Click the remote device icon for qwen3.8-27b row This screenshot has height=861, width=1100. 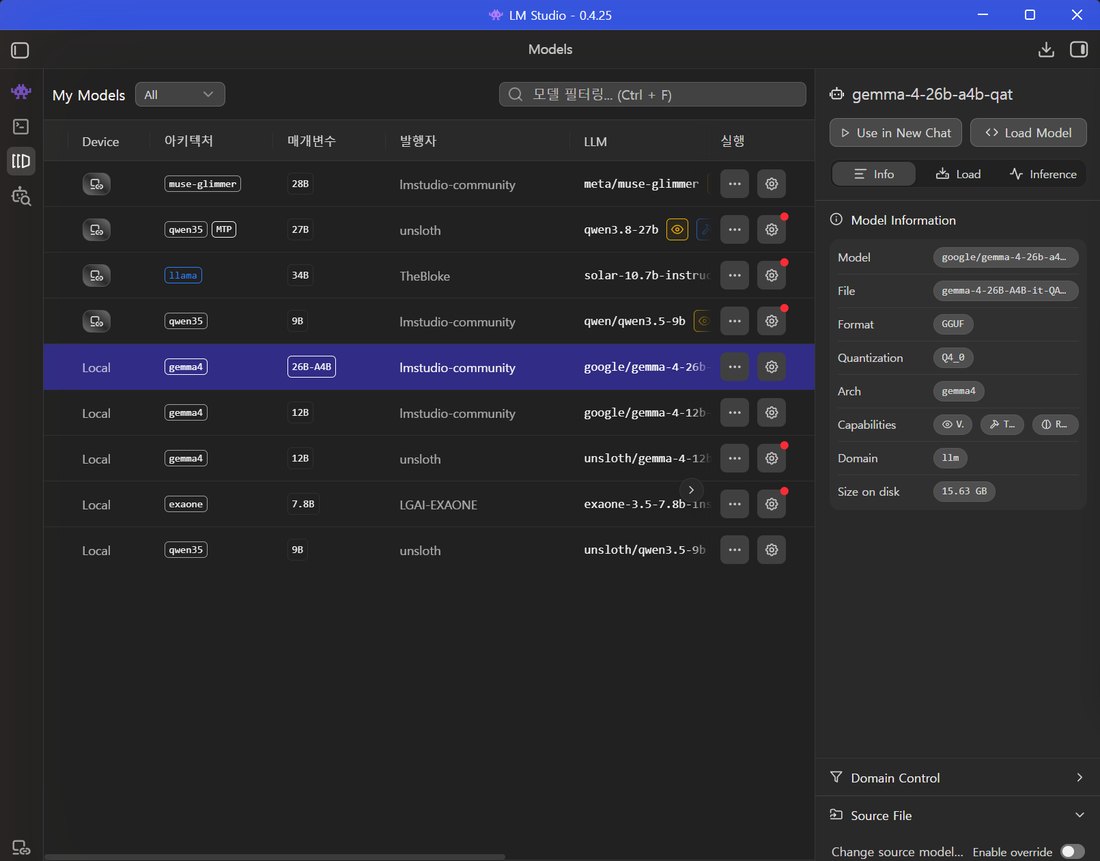pyautogui.click(x=96, y=229)
